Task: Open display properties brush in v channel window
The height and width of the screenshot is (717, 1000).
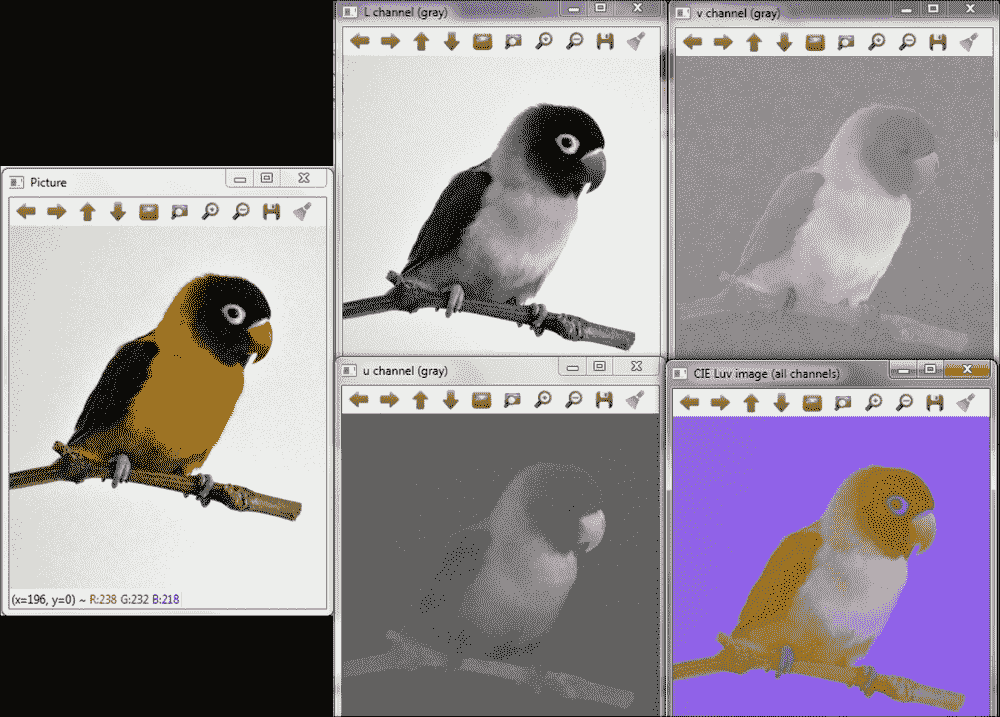Action: coord(968,42)
